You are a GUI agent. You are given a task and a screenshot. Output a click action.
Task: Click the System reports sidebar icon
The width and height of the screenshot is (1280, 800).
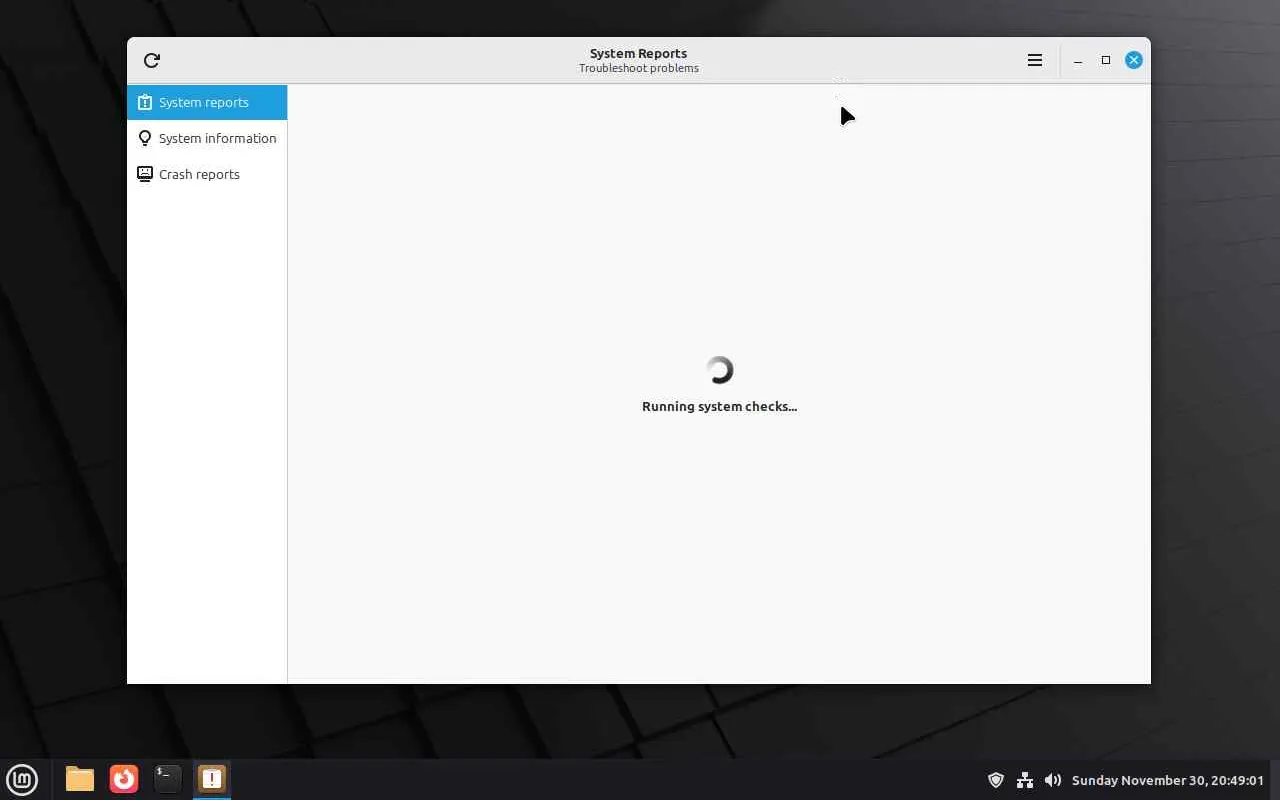pos(145,102)
